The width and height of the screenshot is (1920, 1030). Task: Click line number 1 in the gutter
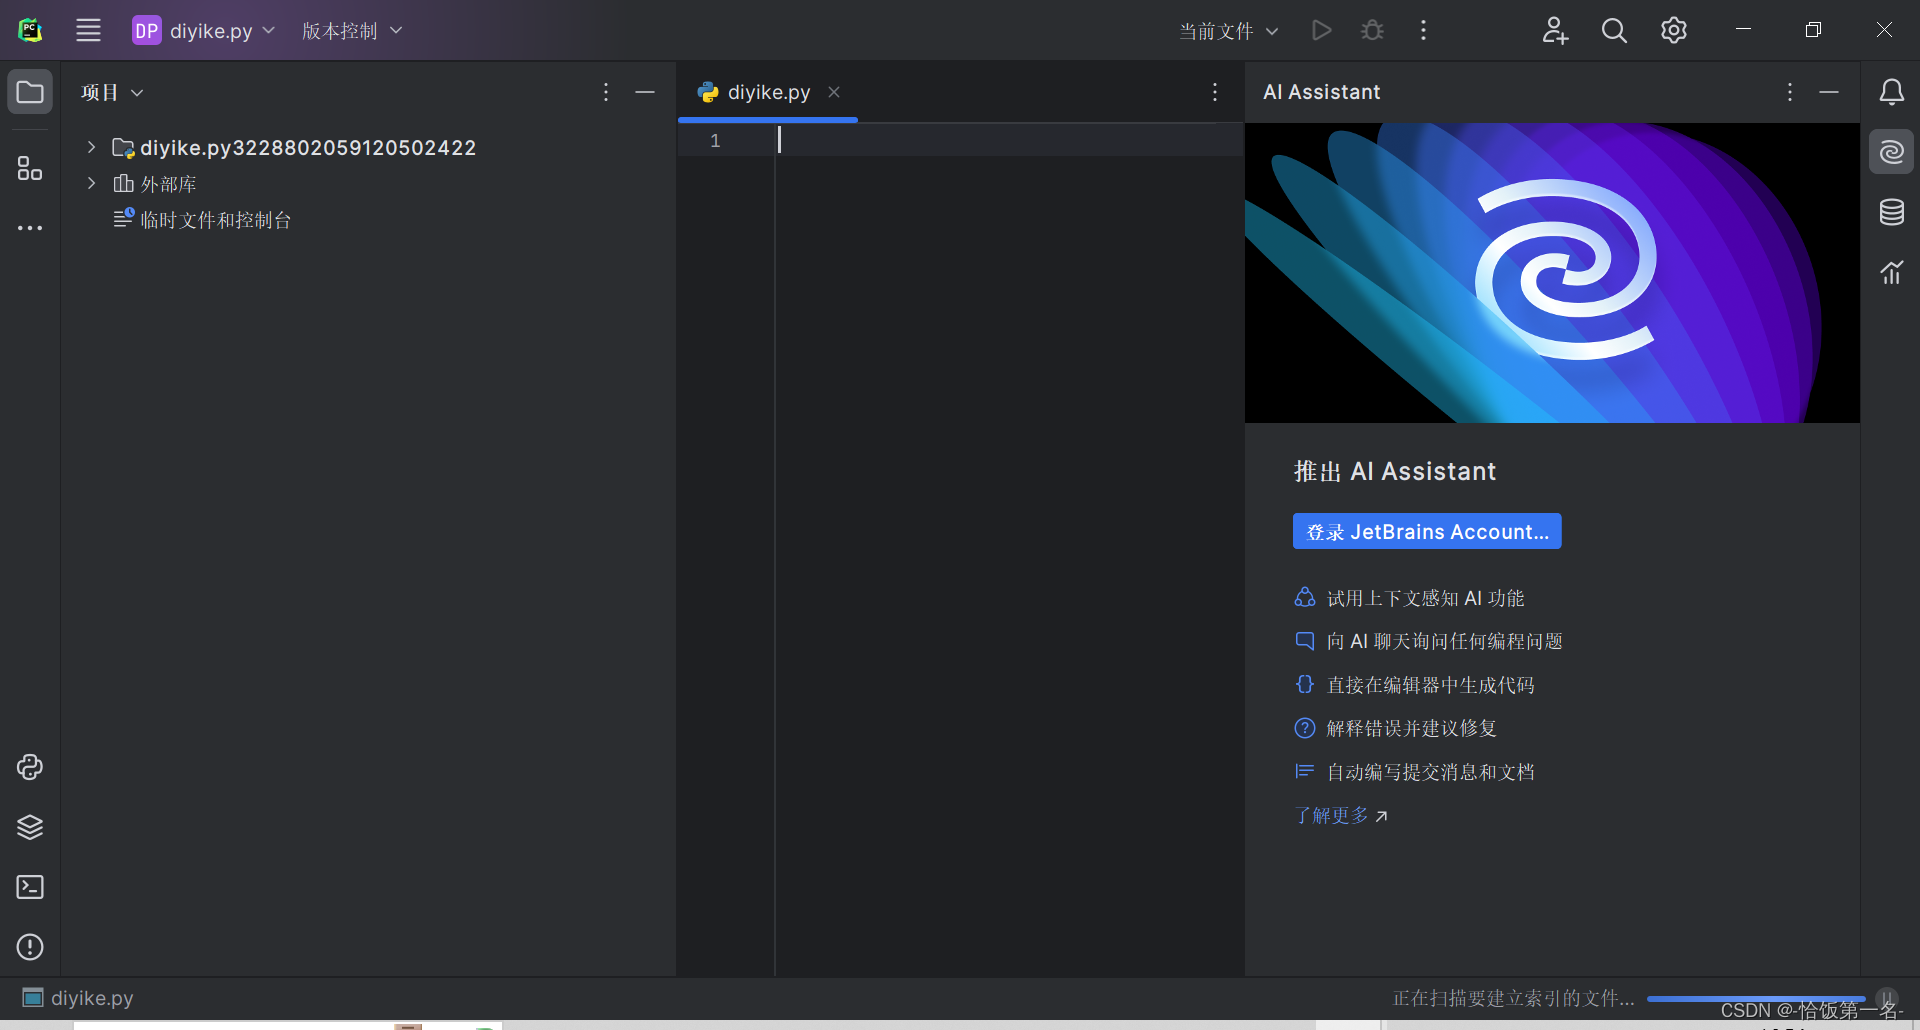tap(715, 140)
